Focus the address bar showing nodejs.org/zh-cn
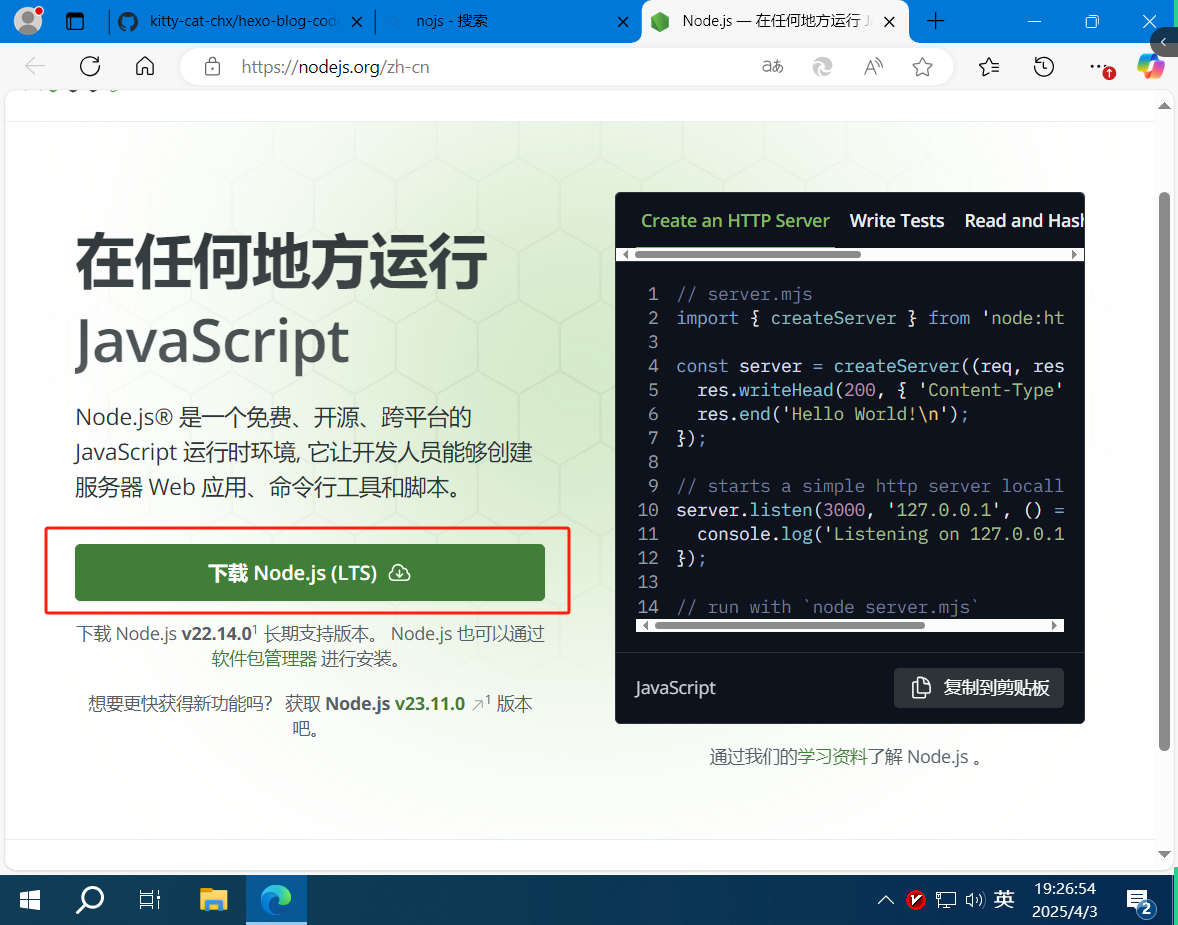Image resolution: width=1178 pixels, height=925 pixels. (496, 67)
